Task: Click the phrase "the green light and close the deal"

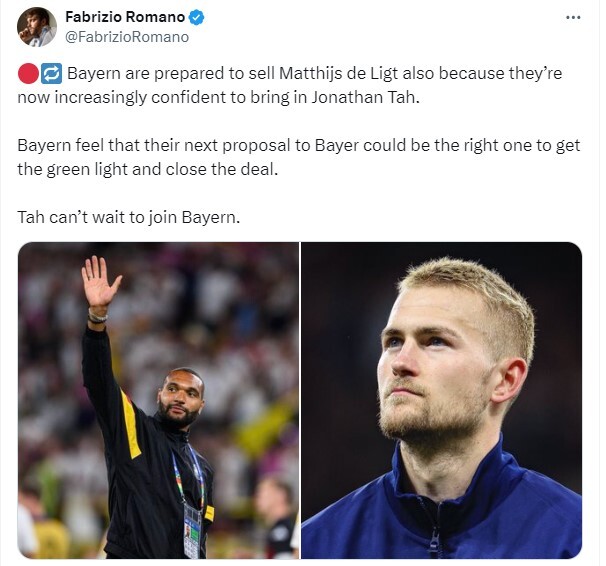Action: tap(148, 170)
